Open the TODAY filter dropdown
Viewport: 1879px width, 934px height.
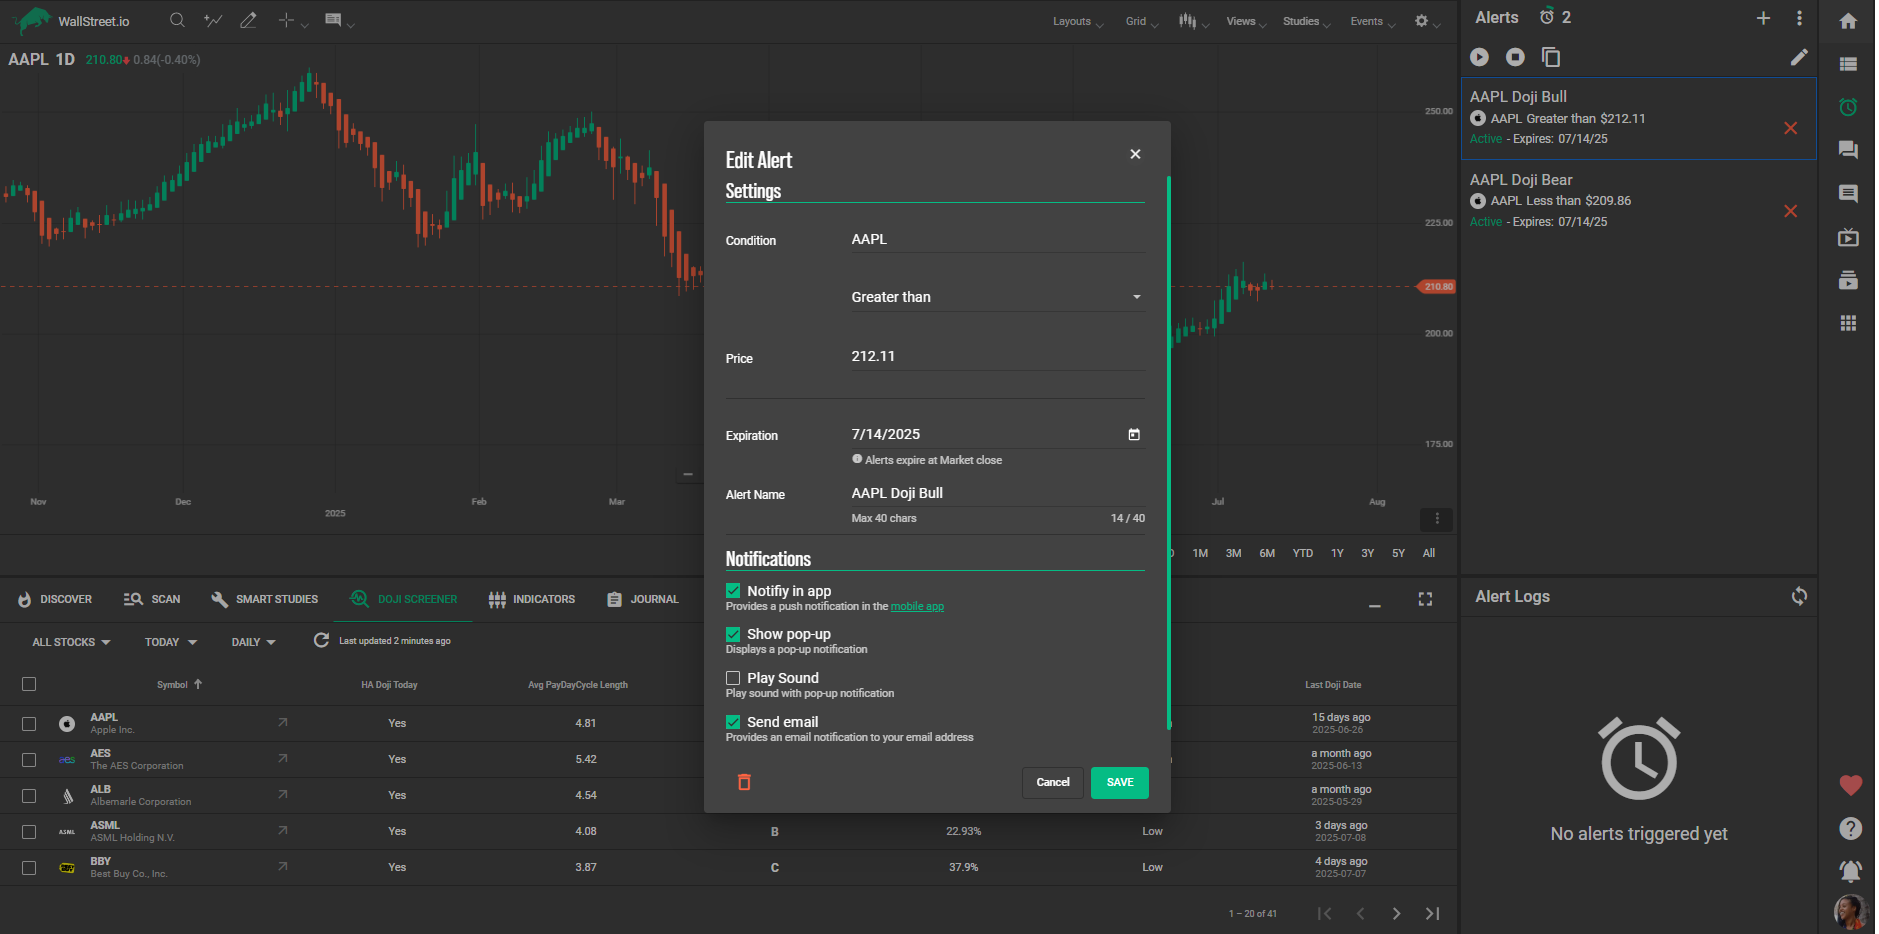click(170, 642)
